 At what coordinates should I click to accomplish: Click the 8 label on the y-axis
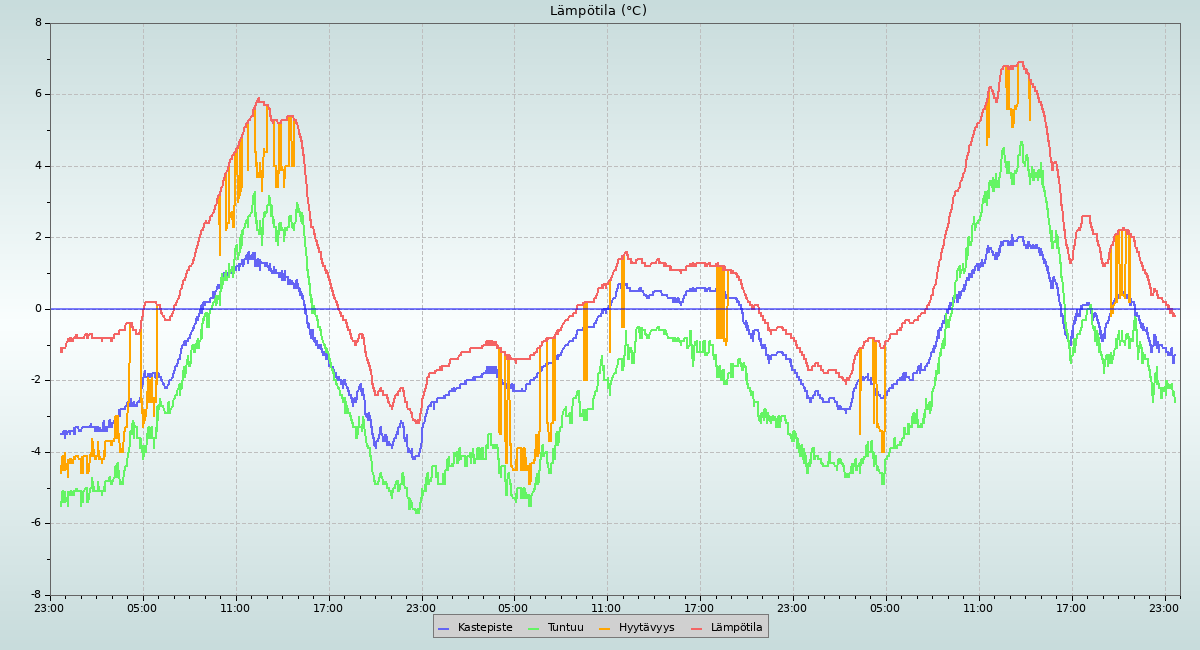pos(38,23)
